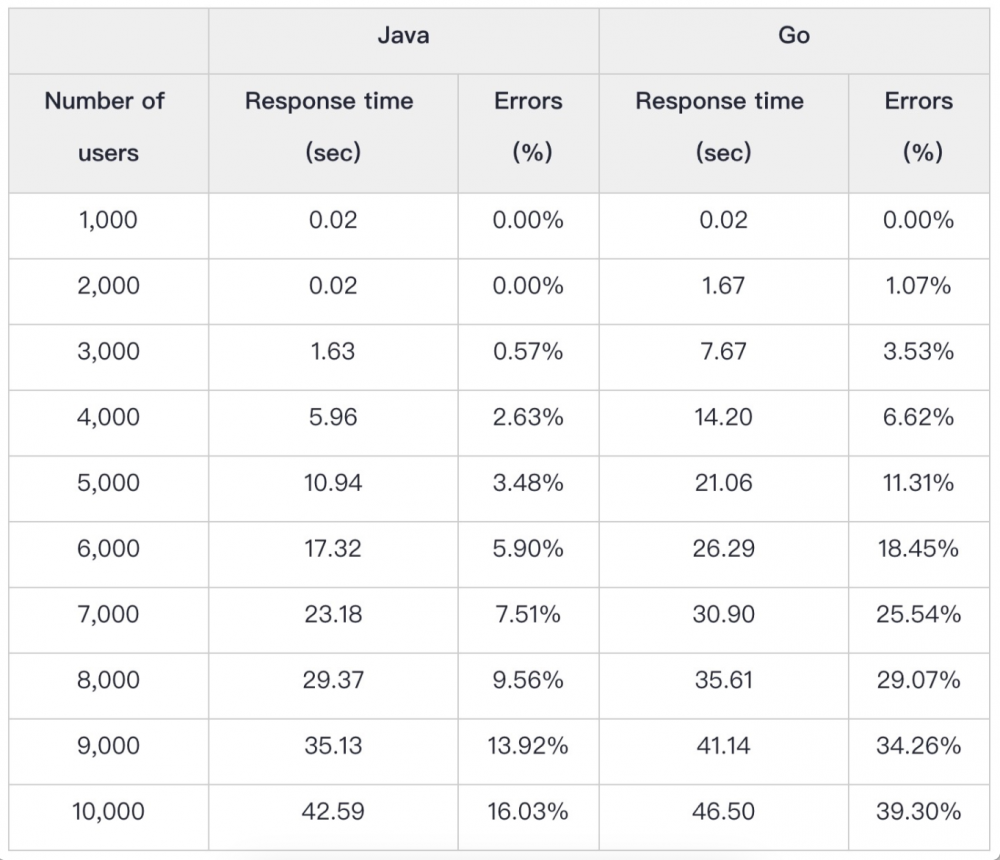Select Java errors 16.03% cell
This screenshot has height=860, width=1000.
pyautogui.click(x=528, y=812)
